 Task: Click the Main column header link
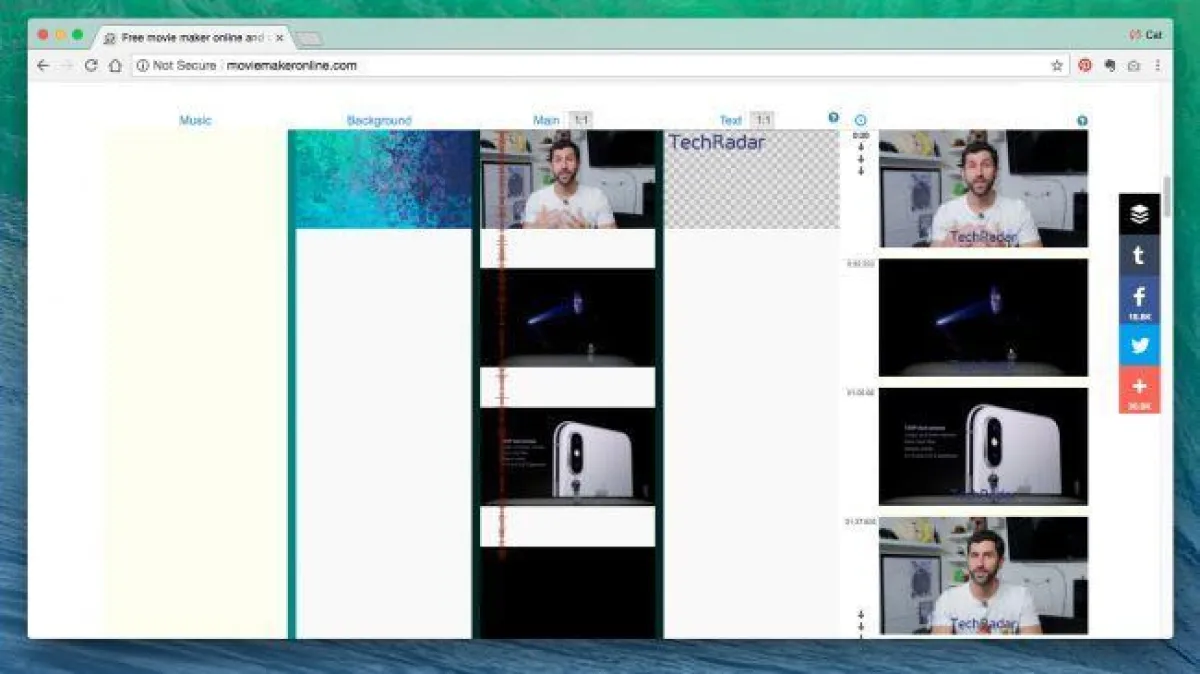coord(546,121)
